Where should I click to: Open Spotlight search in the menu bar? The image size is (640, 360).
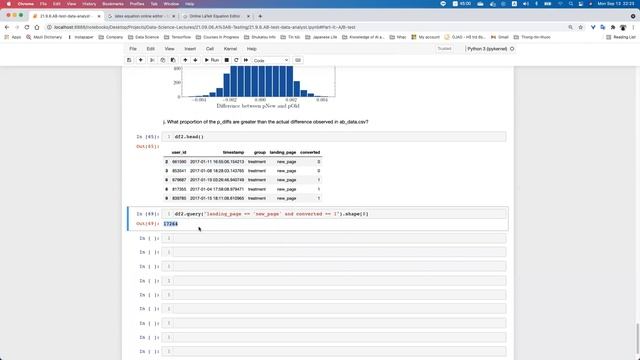571,4
